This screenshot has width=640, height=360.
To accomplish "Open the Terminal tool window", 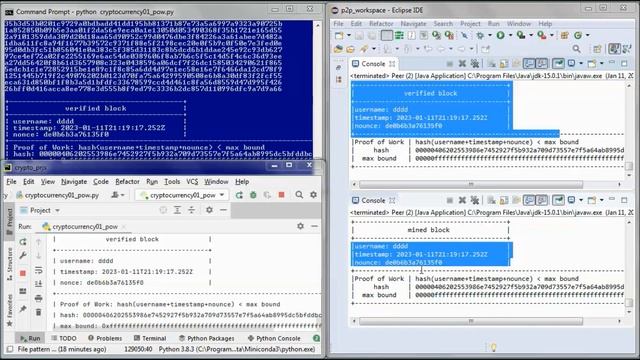I will (x=150, y=338).
